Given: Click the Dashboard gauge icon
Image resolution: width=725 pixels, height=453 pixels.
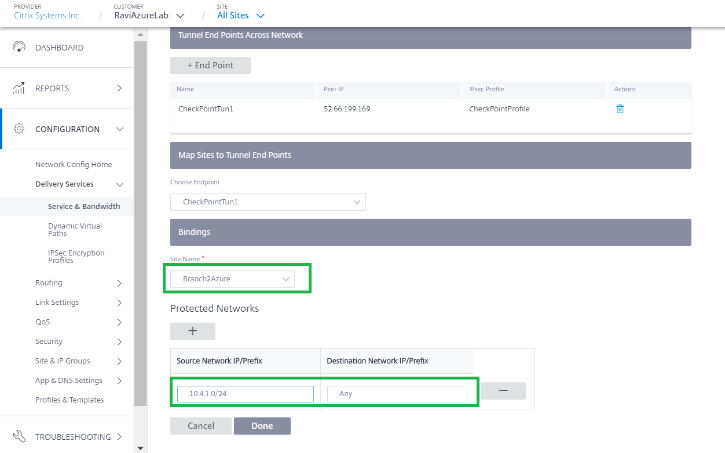Looking at the screenshot, I should pos(19,47).
